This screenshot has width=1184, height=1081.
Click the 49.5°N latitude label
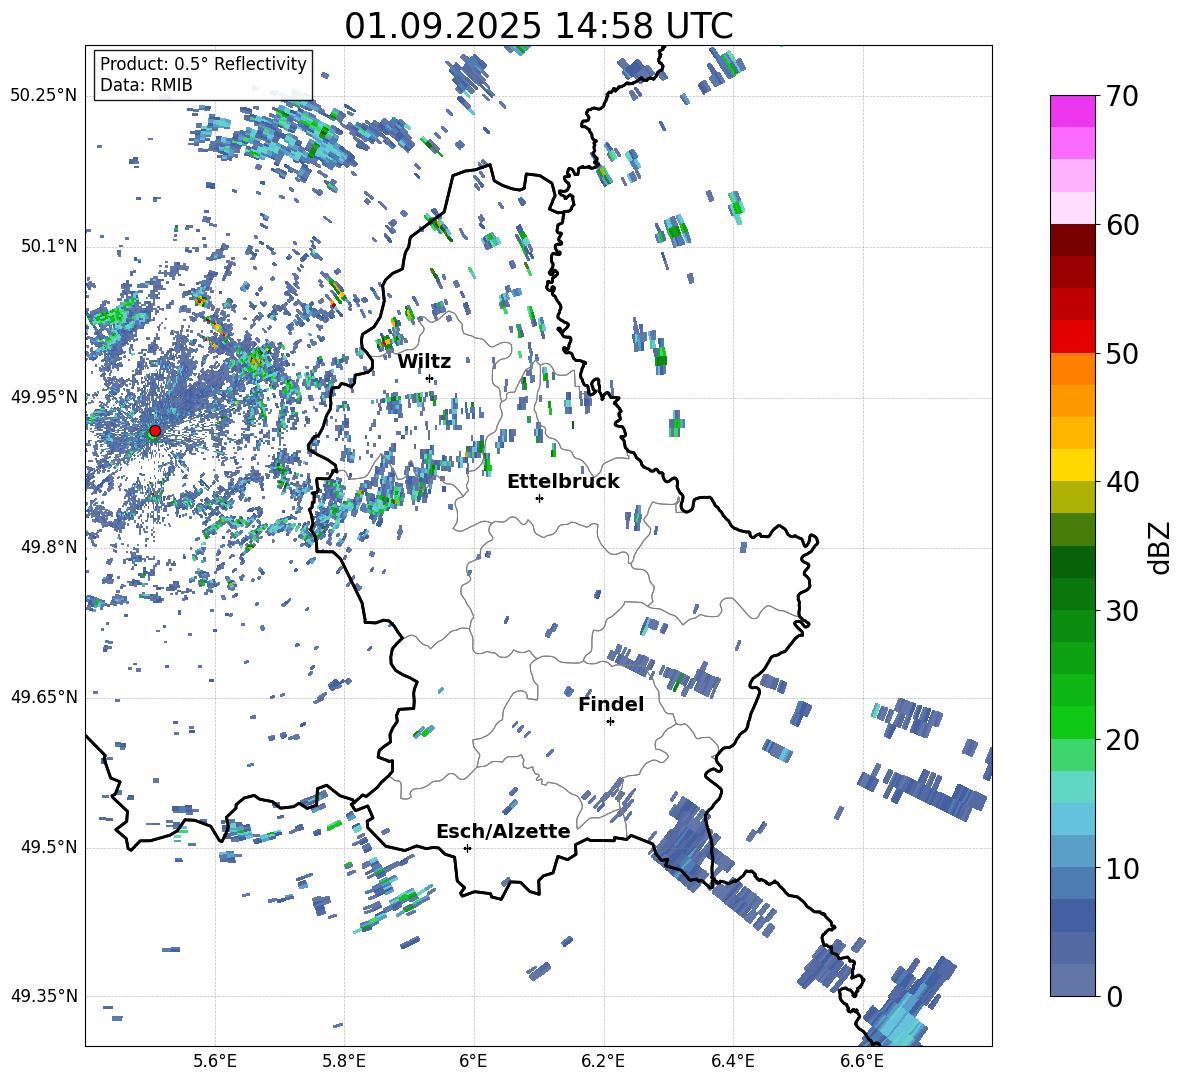pyautogui.click(x=49, y=847)
